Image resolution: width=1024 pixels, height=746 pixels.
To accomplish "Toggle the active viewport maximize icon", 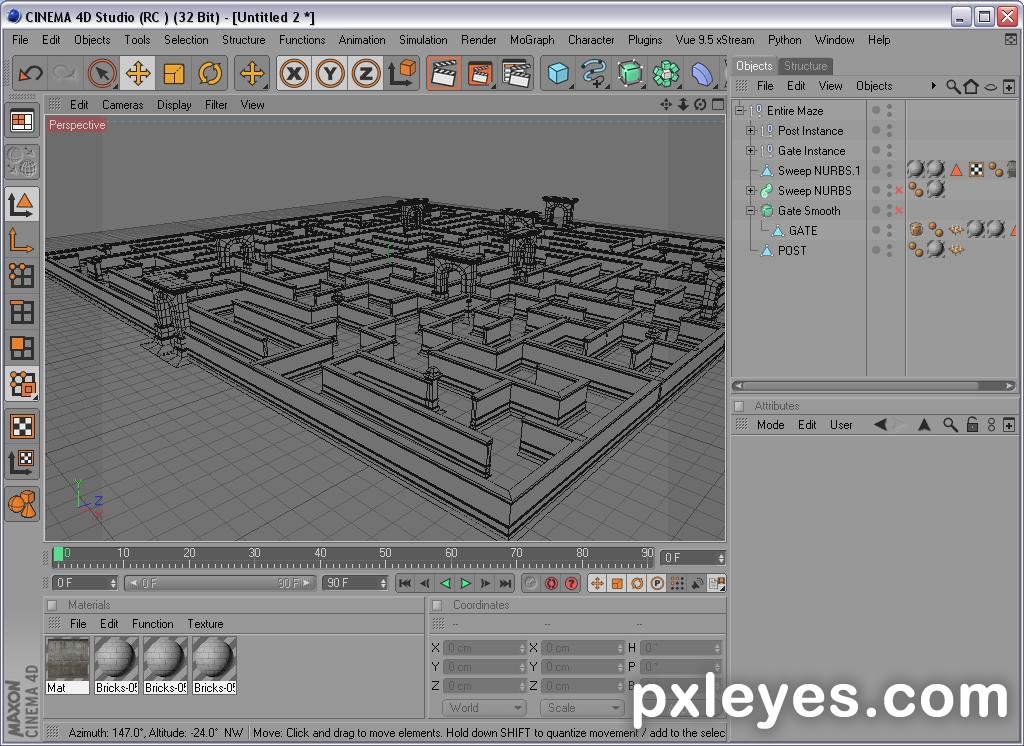I will [x=718, y=105].
